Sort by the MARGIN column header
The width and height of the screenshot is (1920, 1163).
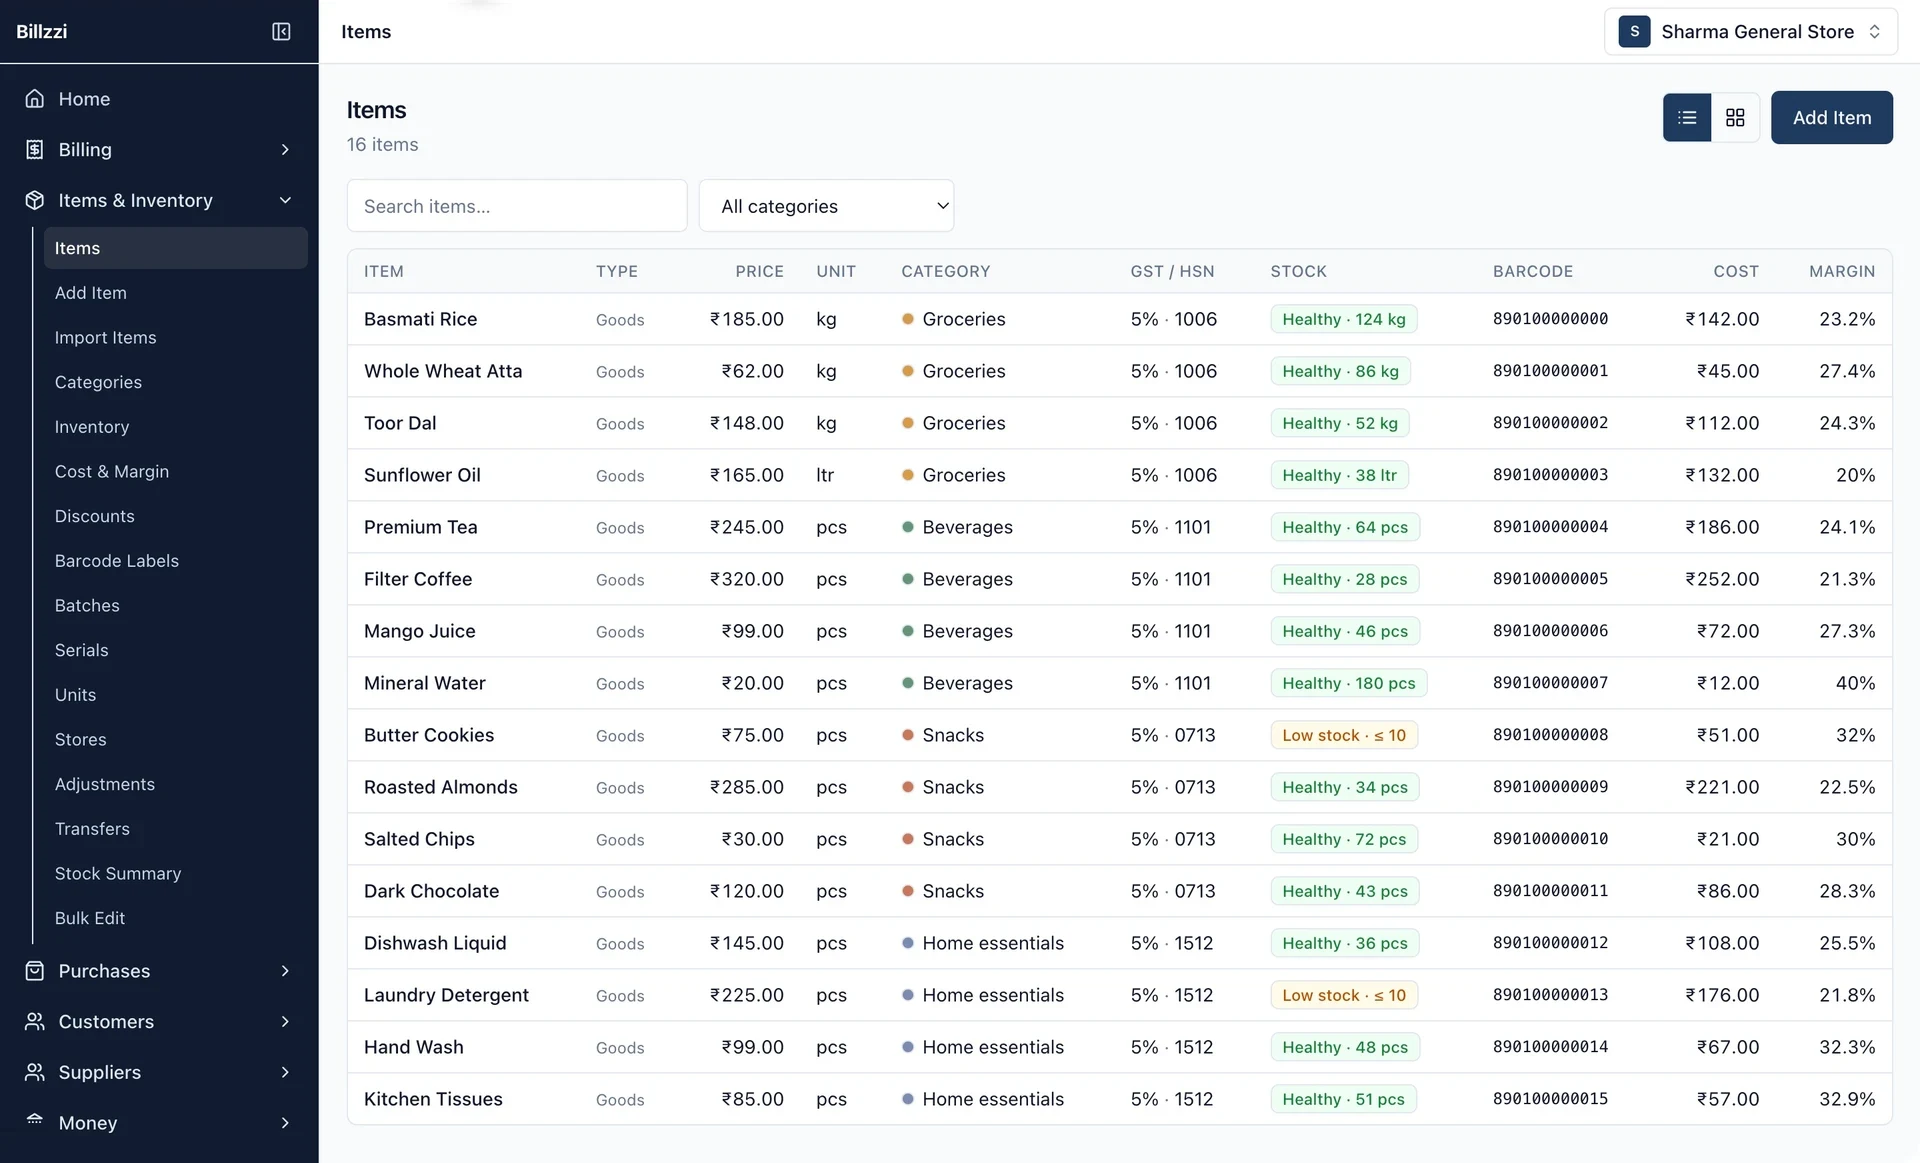point(1841,271)
